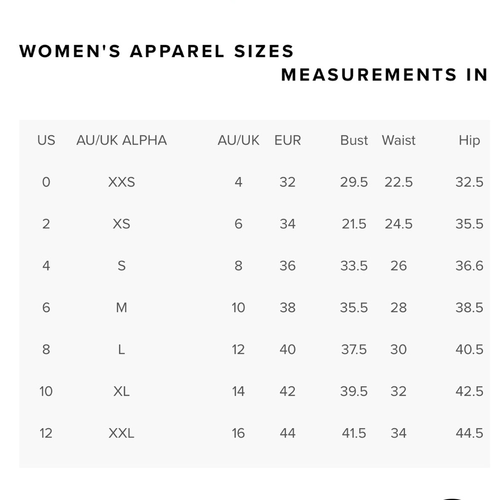The image size is (500, 500).
Task: Click the EUR size 38 cell
Action: [287, 308]
